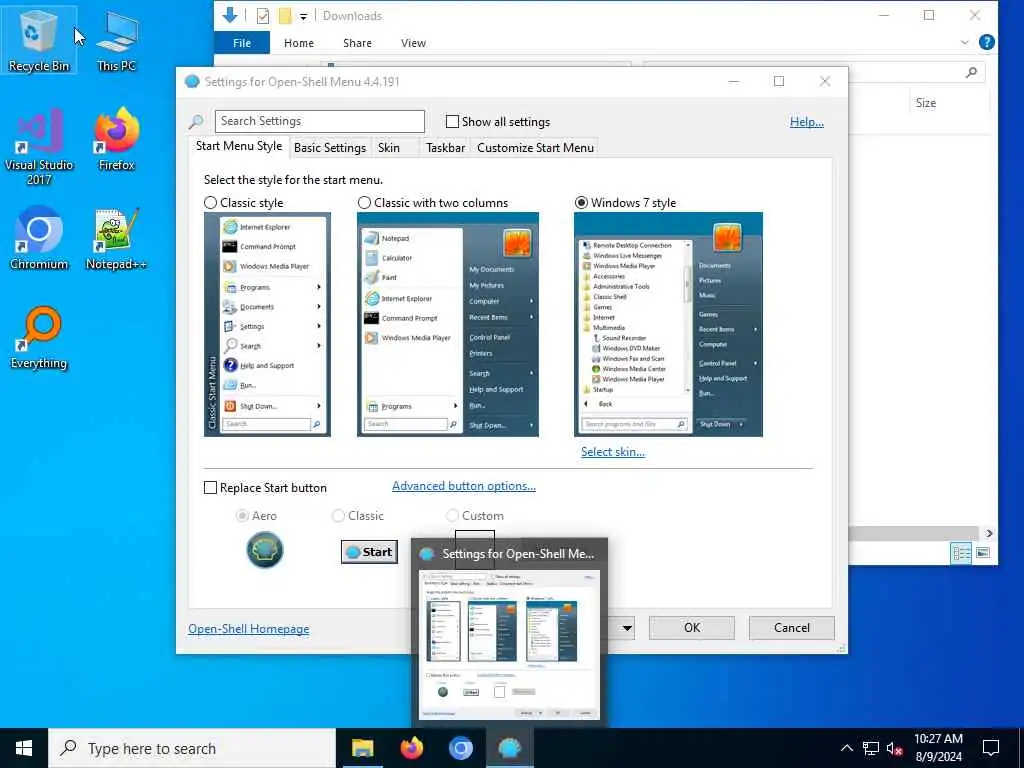1024x768 pixels.
Task: Focus the Search Settings input field
Action: (x=319, y=121)
